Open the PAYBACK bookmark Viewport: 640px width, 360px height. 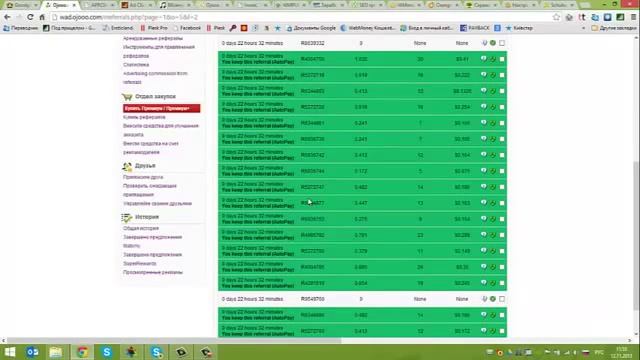[474, 28]
